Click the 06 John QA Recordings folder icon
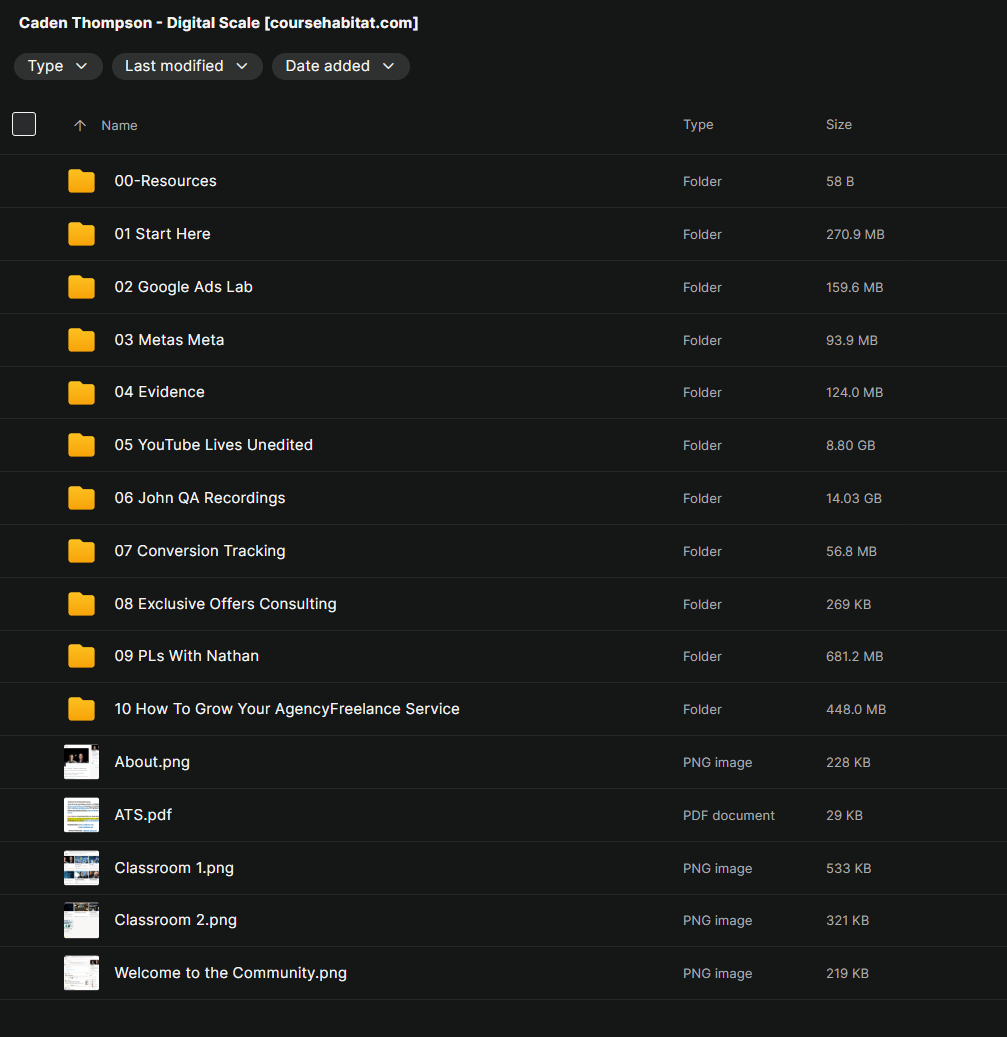Screen dimensions: 1007x1037 pyautogui.click(x=81, y=498)
